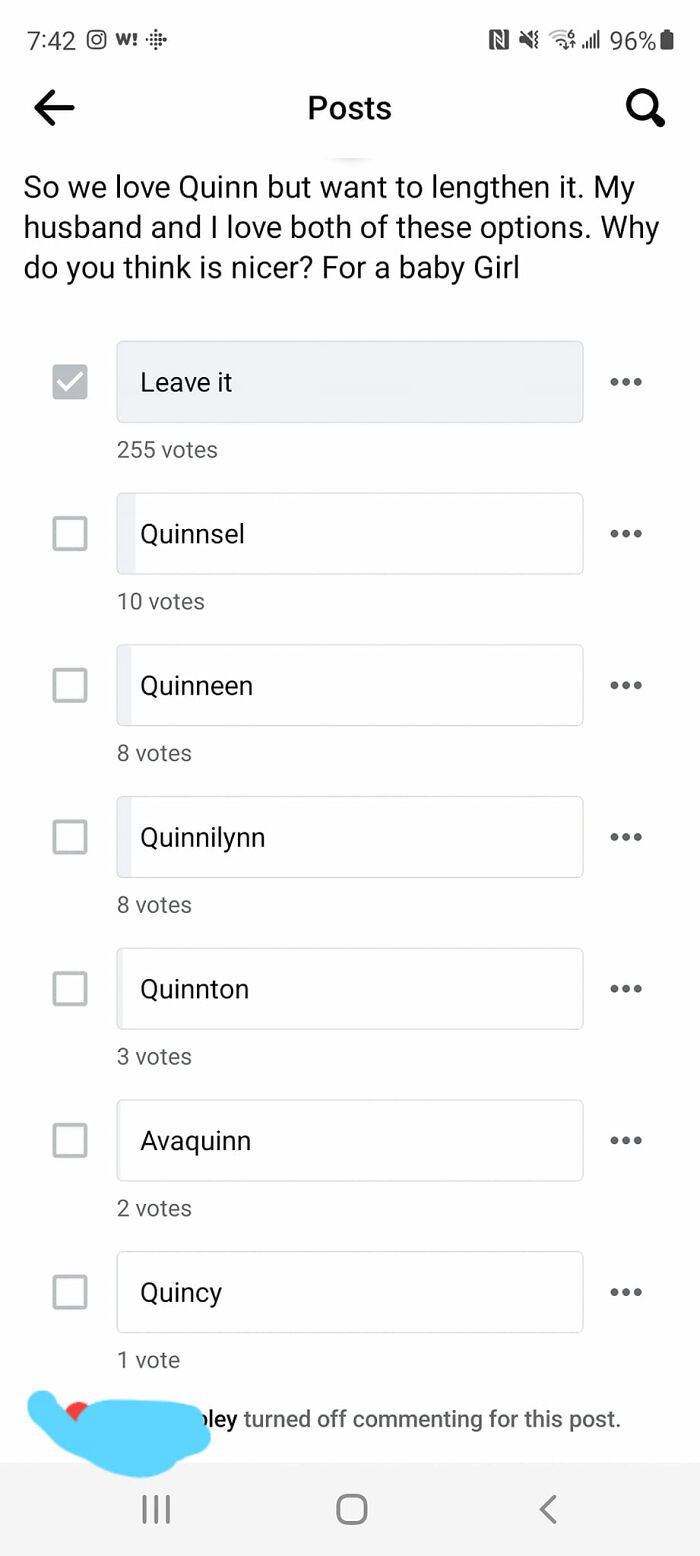Viewport: 700px width, 1556px height.
Task: Open search with the magnifier icon
Action: tap(645, 108)
